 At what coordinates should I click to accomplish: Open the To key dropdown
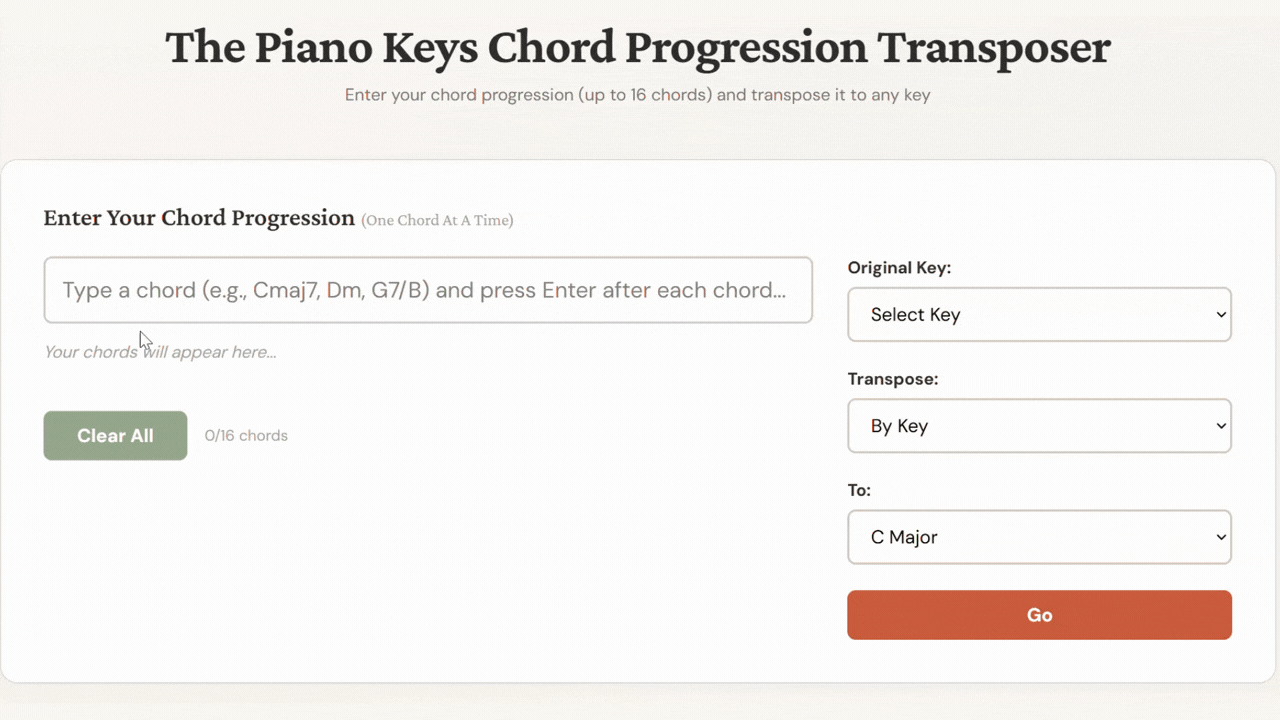[1038, 537]
